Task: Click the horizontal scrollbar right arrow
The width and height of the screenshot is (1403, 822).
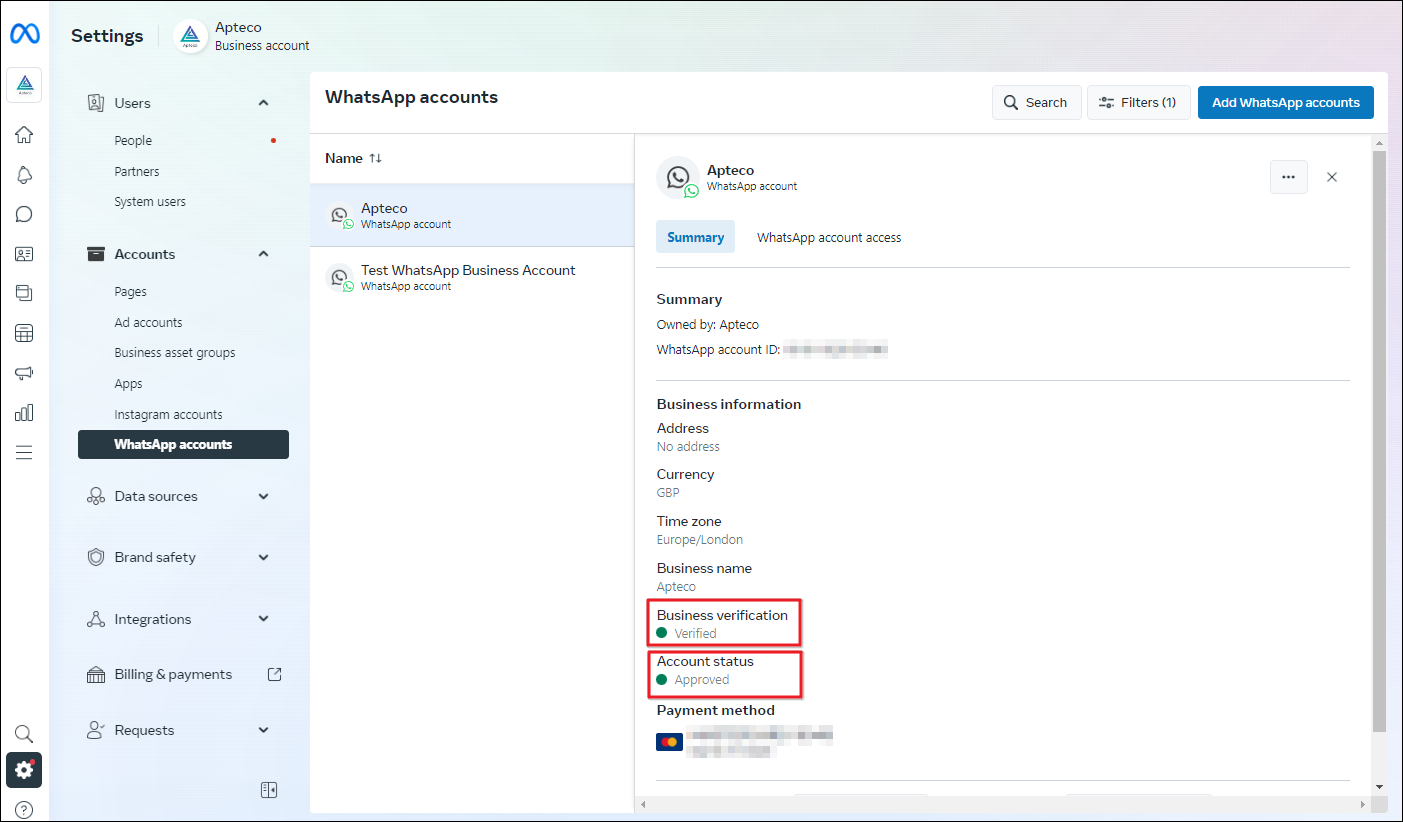Action: [x=1365, y=804]
